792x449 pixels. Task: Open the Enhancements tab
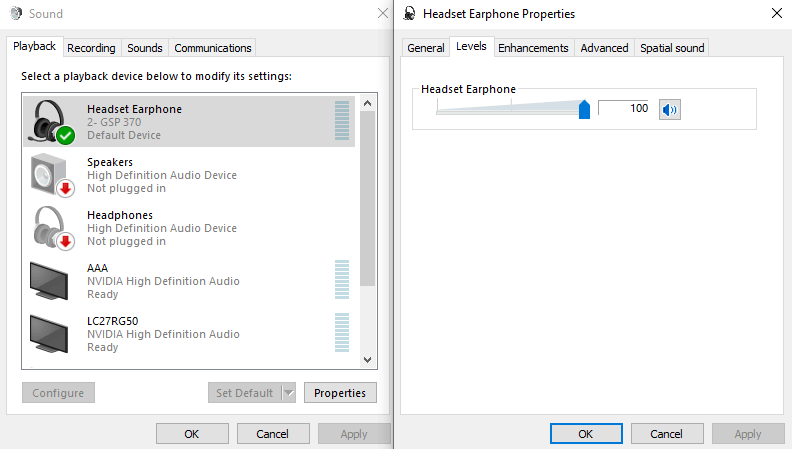(x=533, y=48)
